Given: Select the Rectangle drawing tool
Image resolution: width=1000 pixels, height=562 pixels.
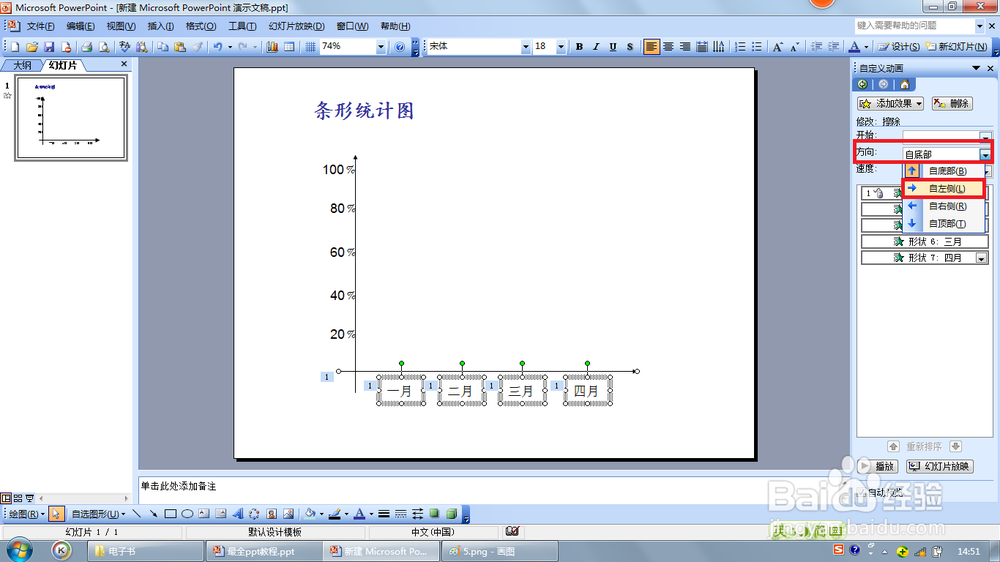Looking at the screenshot, I should [170, 514].
